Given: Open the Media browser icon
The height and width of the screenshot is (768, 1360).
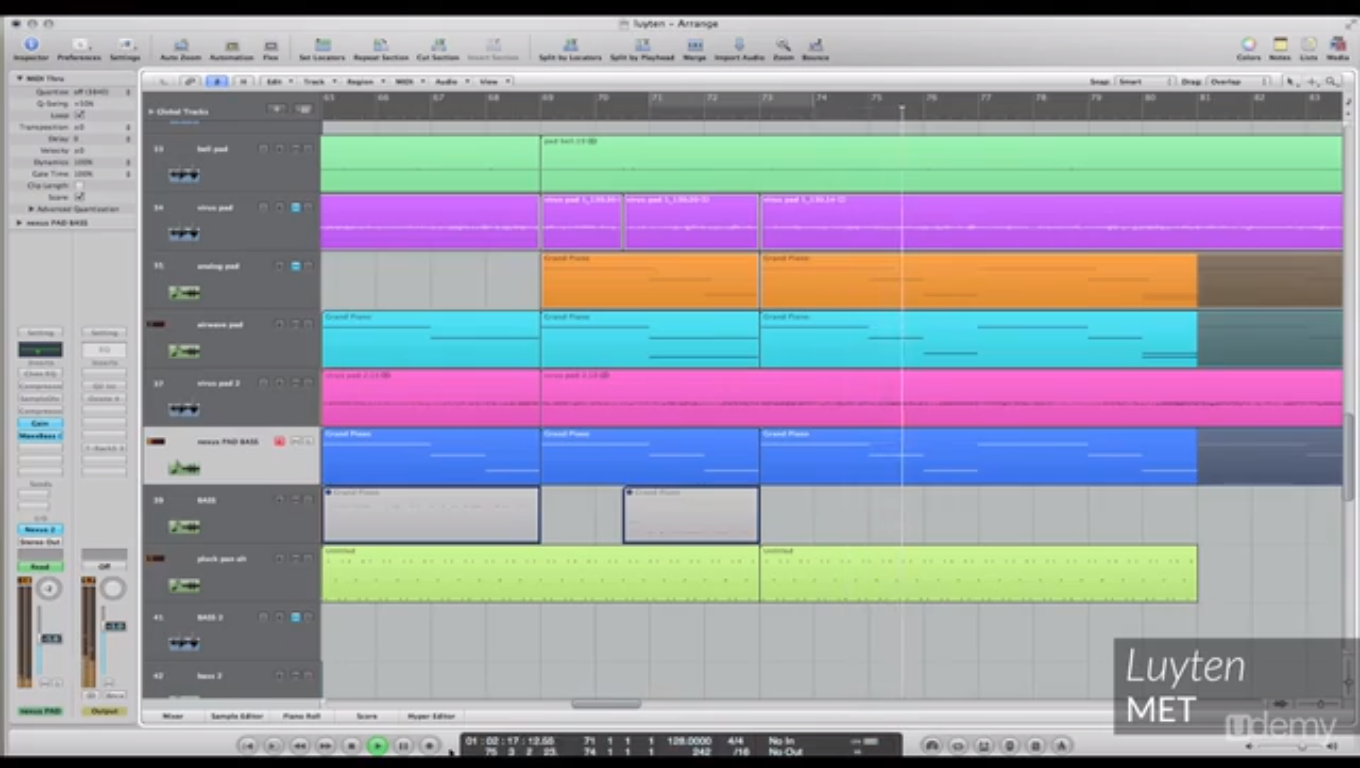Looking at the screenshot, I should (1337, 45).
